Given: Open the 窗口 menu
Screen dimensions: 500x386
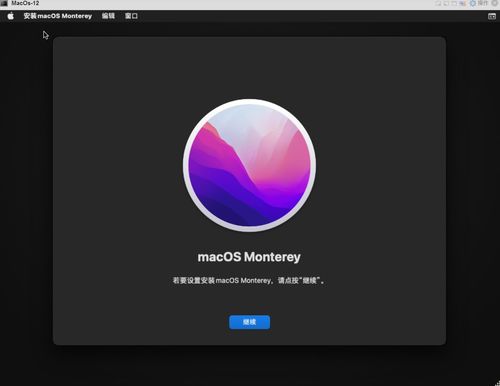Looking at the screenshot, I should click(x=131, y=16).
